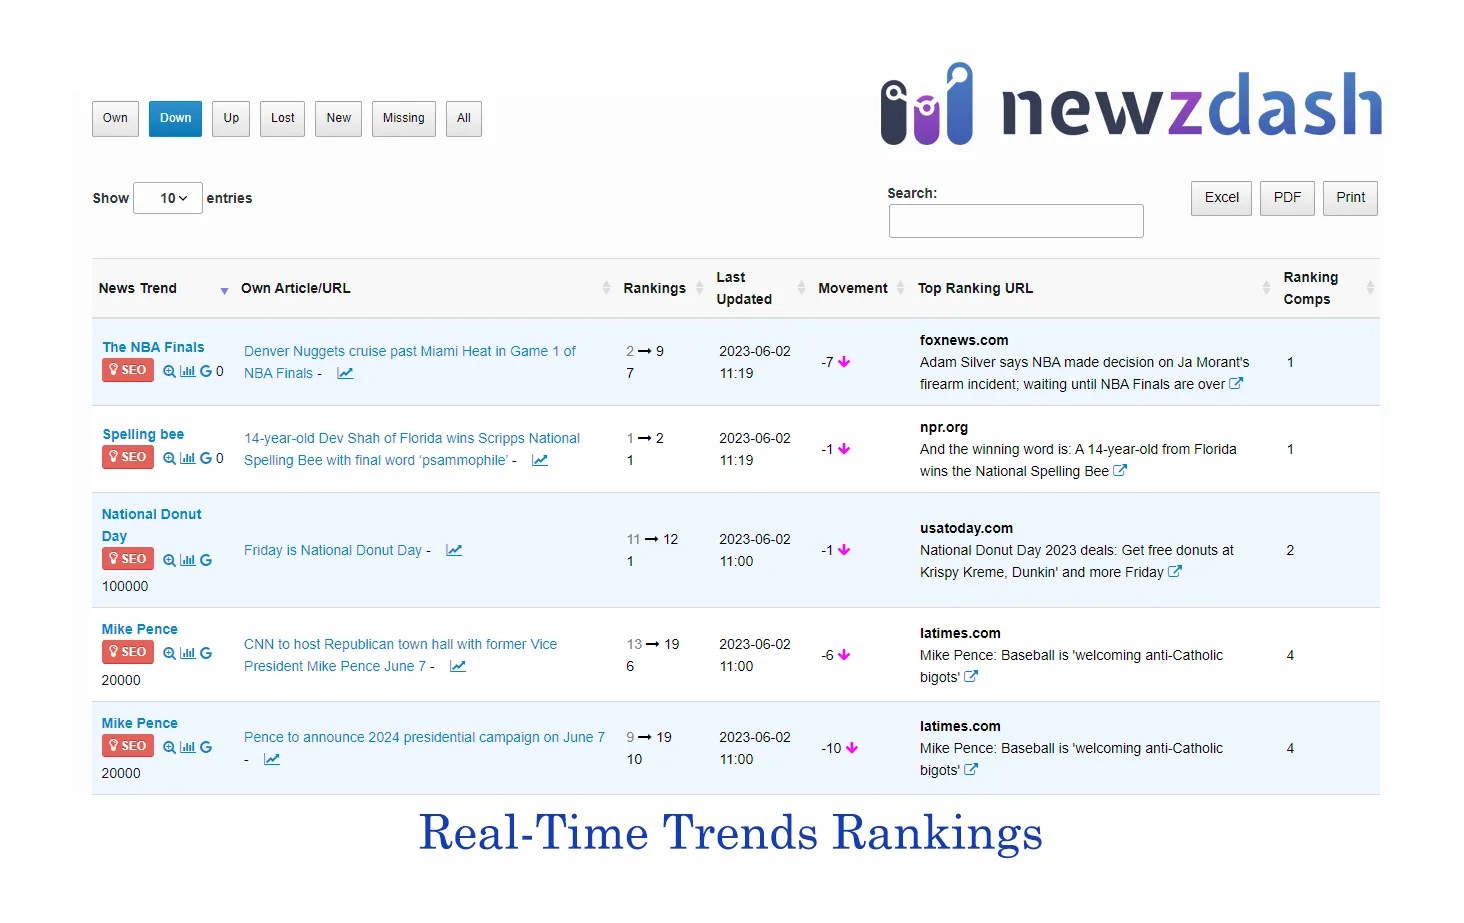
Task: Sort by Top Ranking URL column
Action: [x=1094, y=288]
